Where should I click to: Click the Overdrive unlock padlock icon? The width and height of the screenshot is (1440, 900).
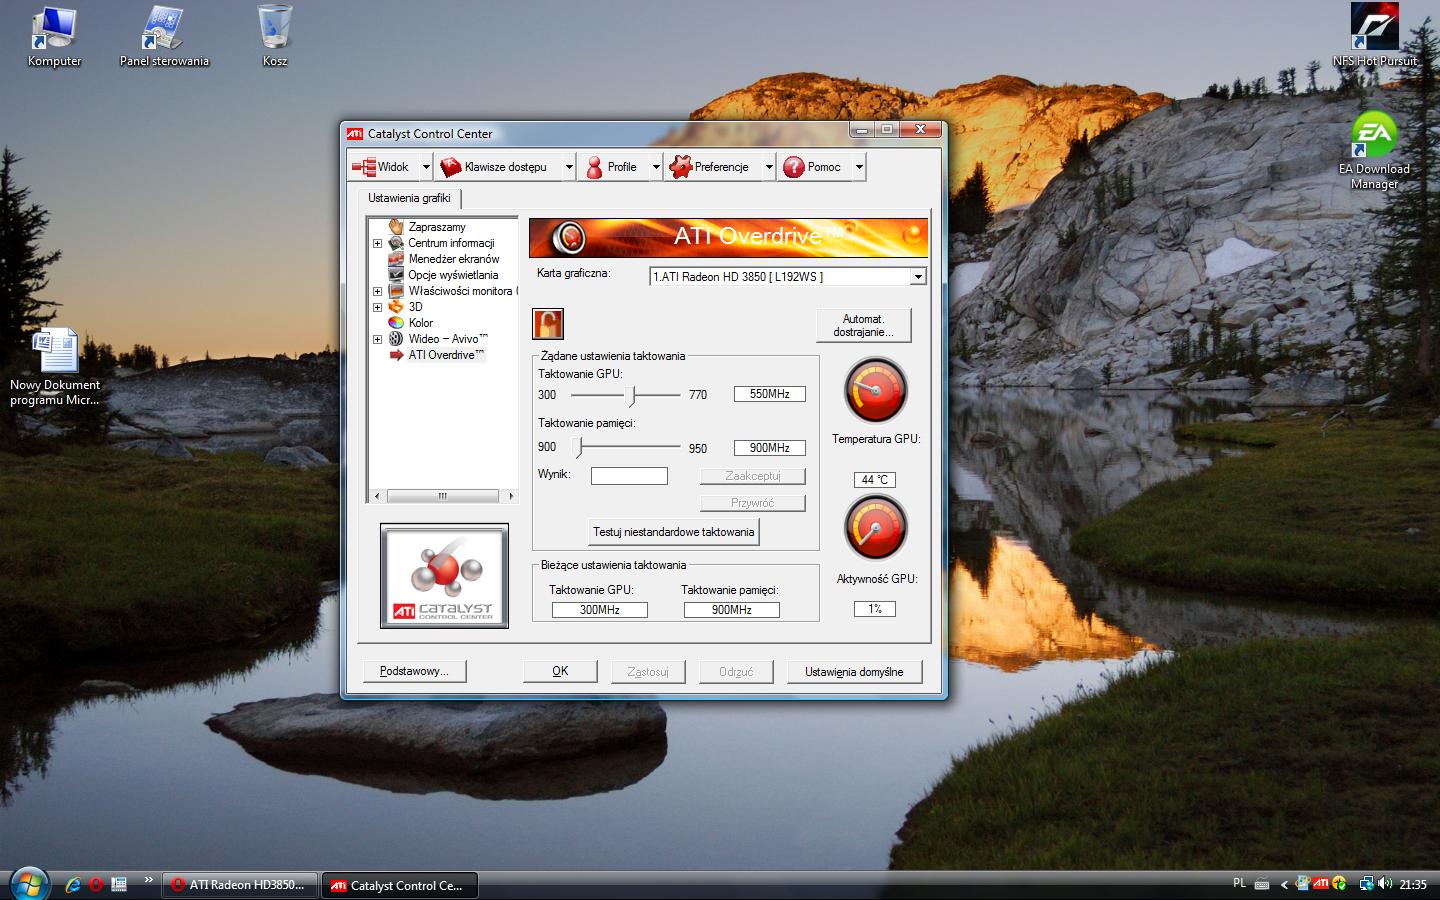click(x=548, y=324)
